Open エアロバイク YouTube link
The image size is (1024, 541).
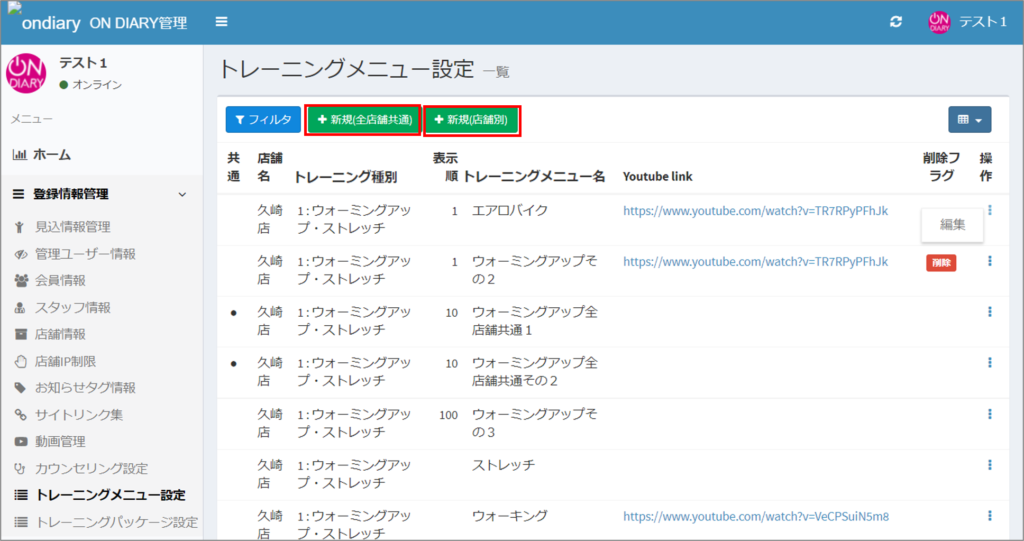point(755,211)
